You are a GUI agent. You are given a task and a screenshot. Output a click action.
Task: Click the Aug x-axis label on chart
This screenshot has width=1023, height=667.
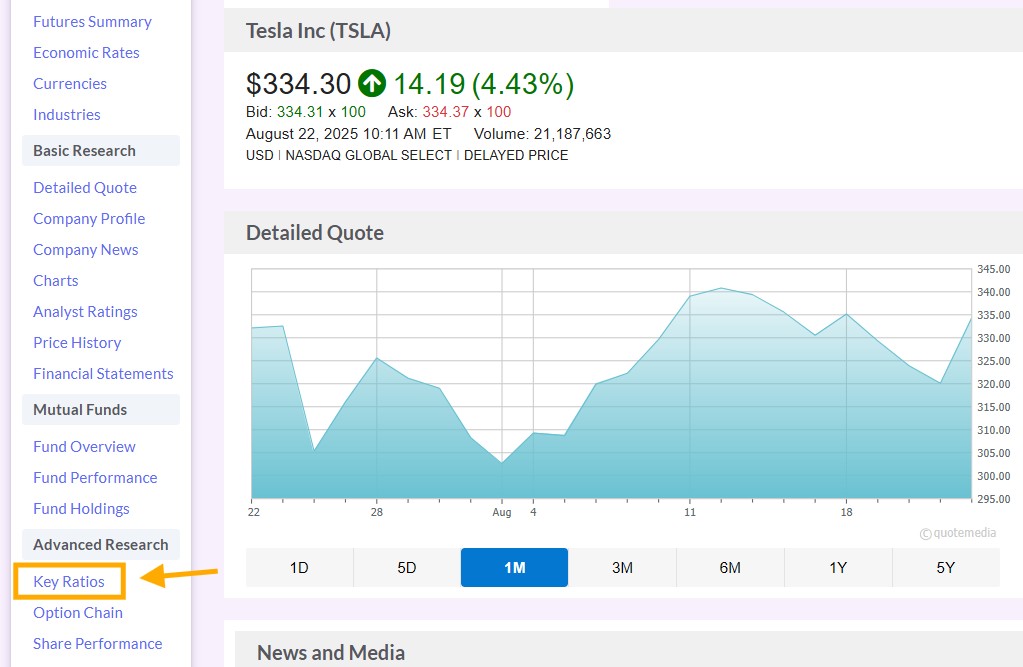[x=502, y=512]
